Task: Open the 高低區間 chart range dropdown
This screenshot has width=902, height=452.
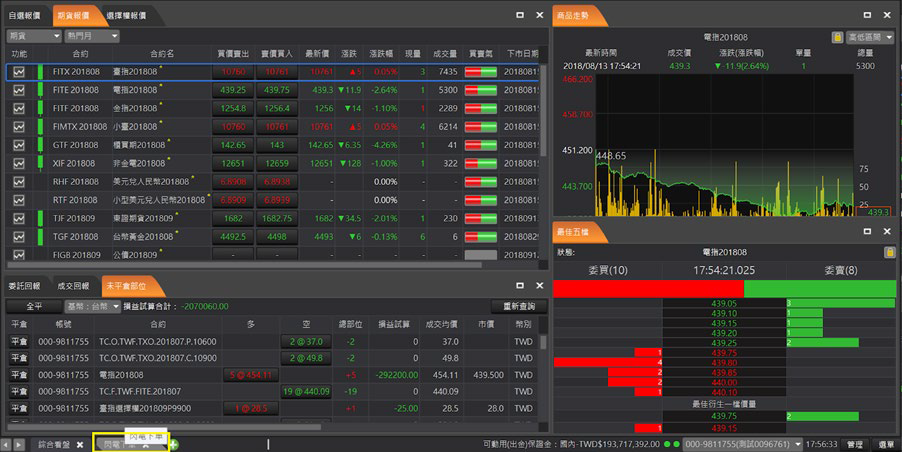Action: [x=870, y=37]
